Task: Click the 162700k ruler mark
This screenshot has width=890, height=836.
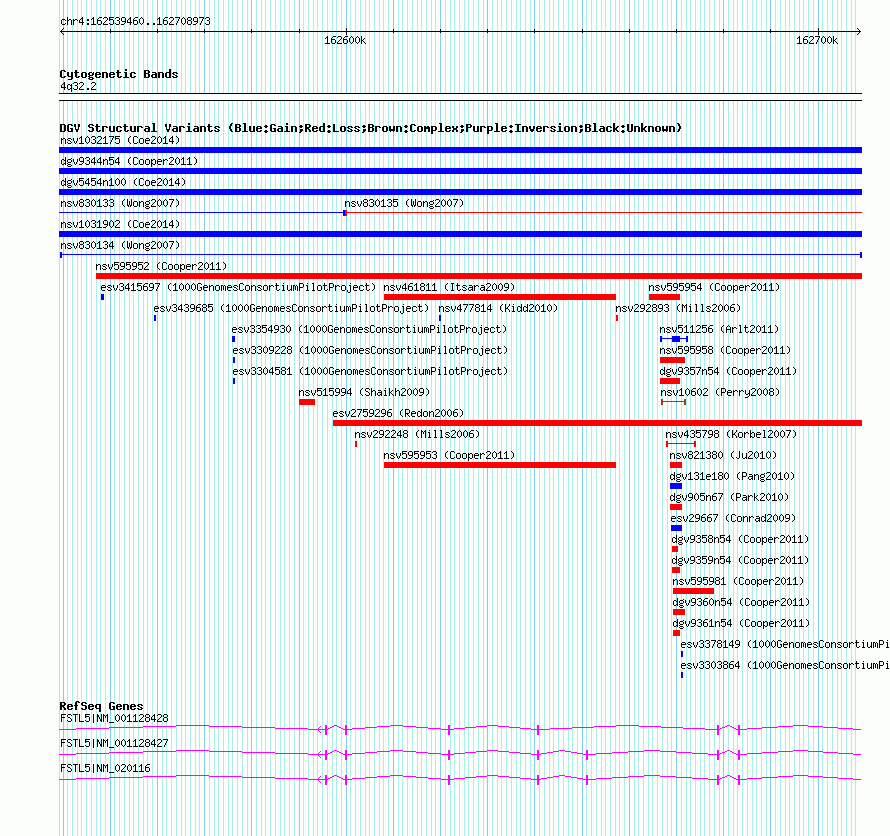Action: pyautogui.click(x=817, y=40)
